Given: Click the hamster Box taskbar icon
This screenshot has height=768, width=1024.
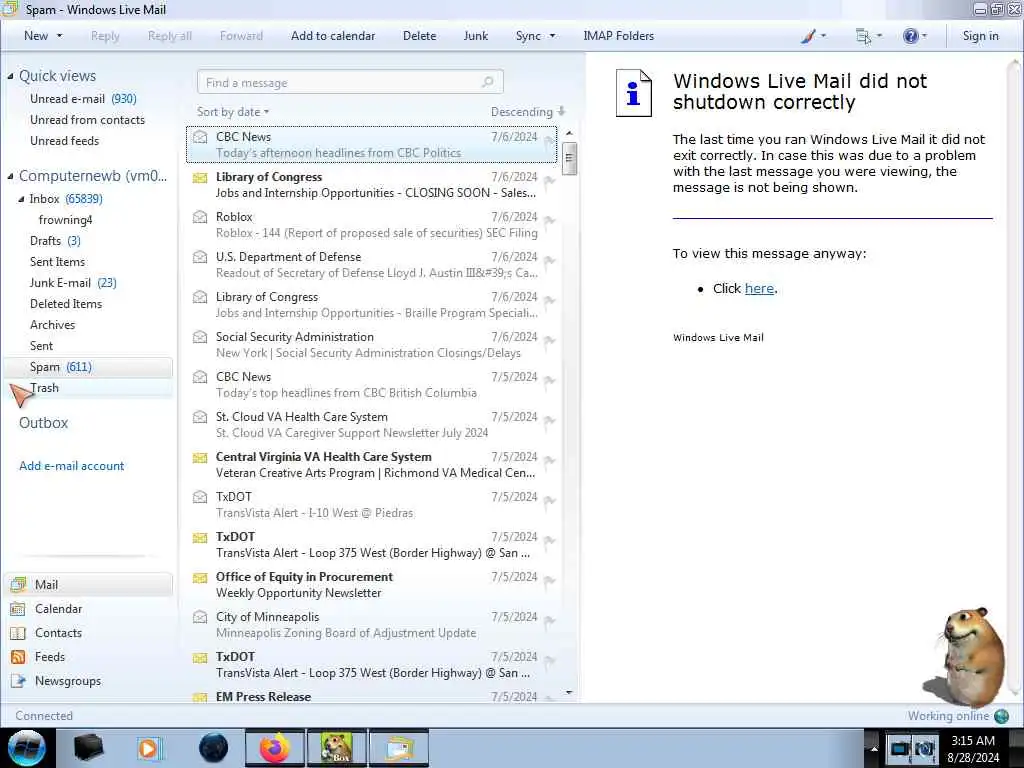Looking at the screenshot, I should click(337, 748).
